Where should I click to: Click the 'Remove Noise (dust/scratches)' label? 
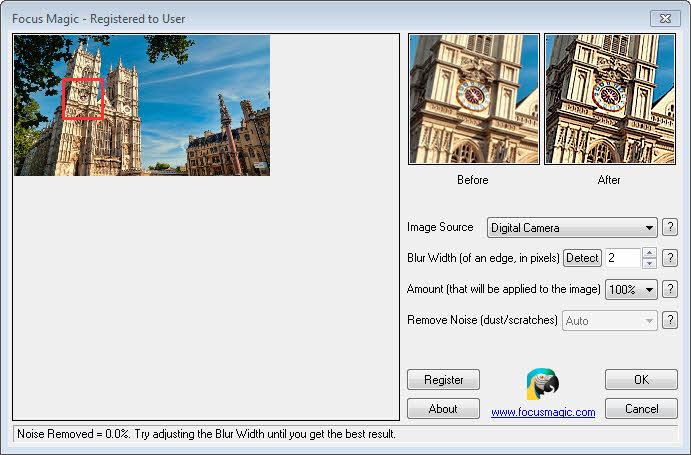click(x=482, y=320)
